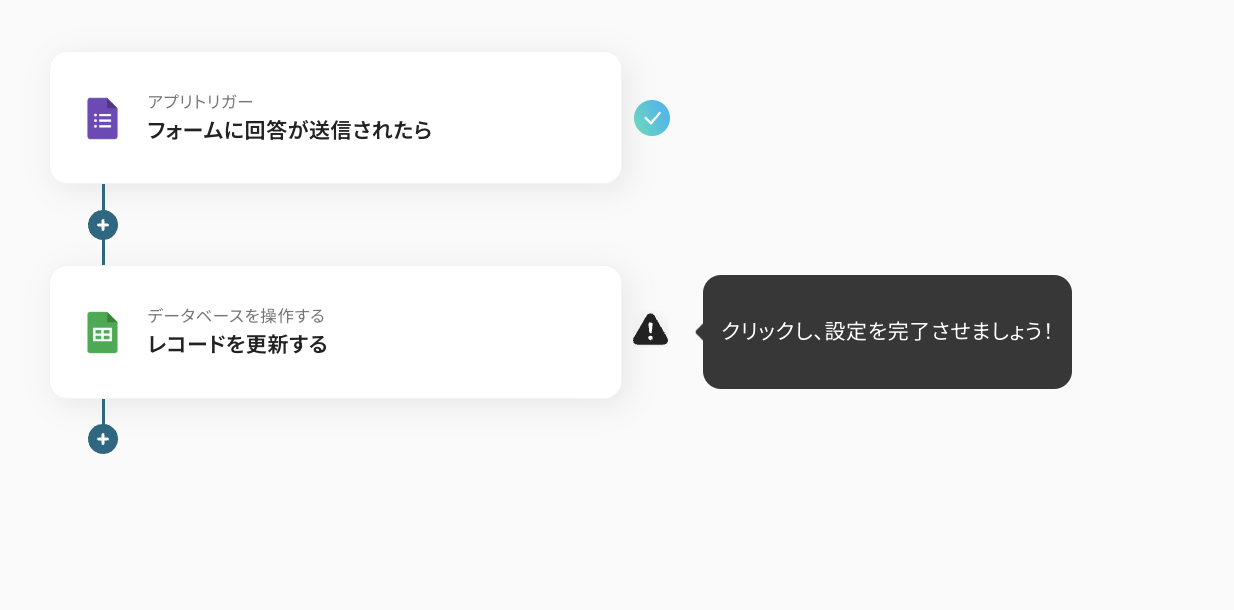Add a step below レコードを更新する

(103, 439)
